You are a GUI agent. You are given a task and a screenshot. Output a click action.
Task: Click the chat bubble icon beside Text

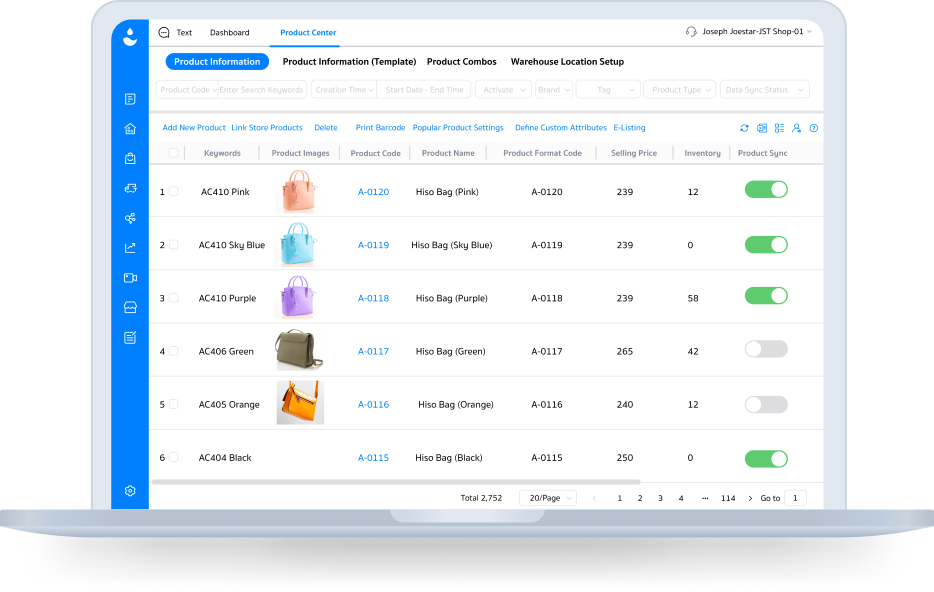(x=164, y=32)
